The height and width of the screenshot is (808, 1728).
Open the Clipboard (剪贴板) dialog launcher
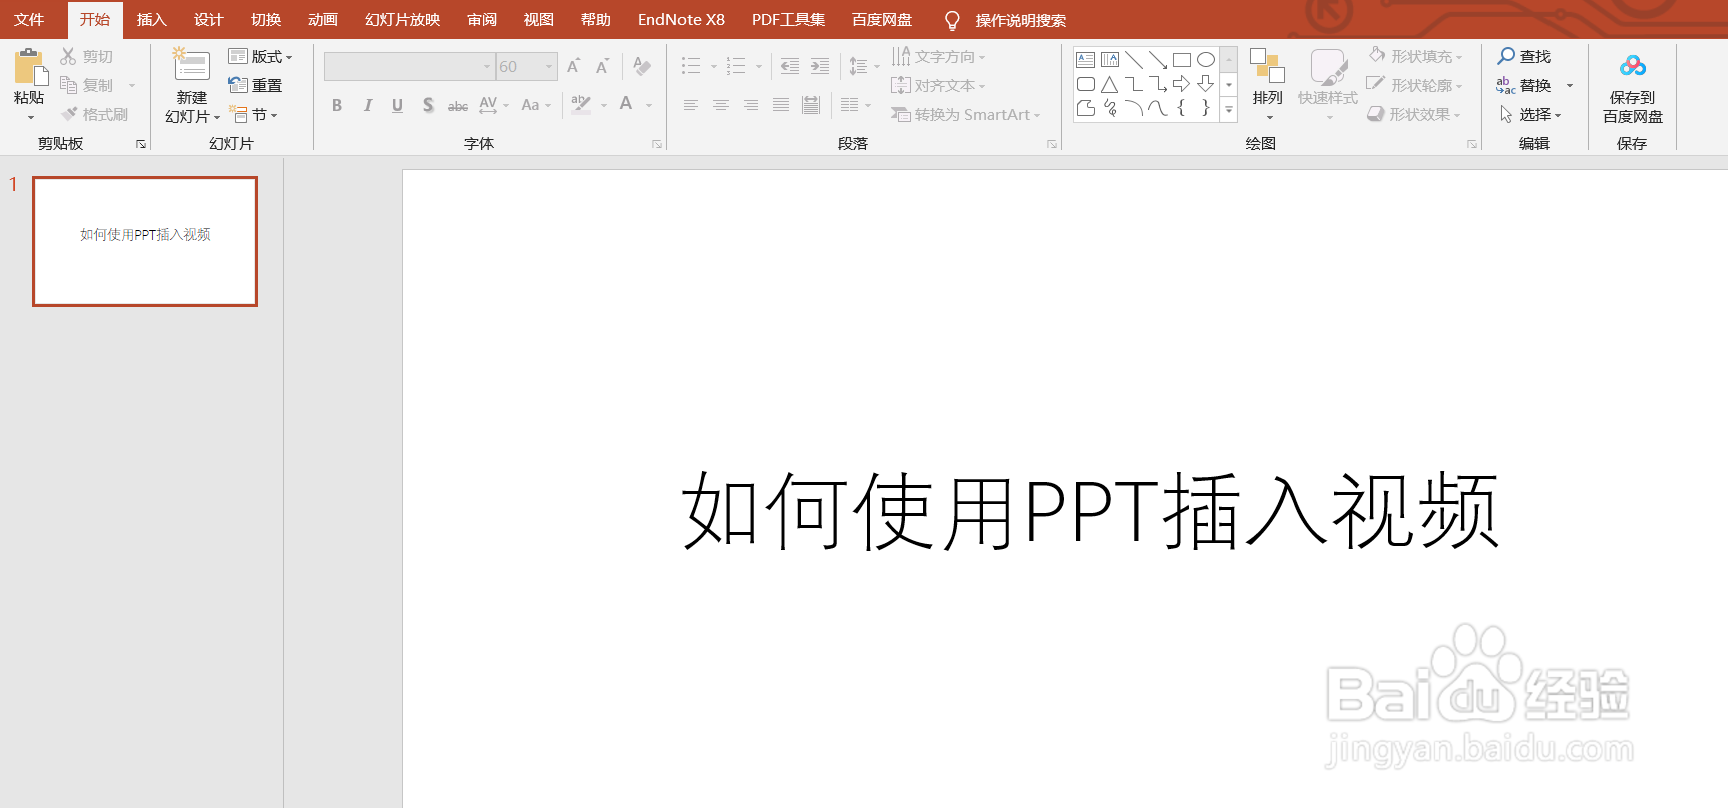click(x=141, y=144)
